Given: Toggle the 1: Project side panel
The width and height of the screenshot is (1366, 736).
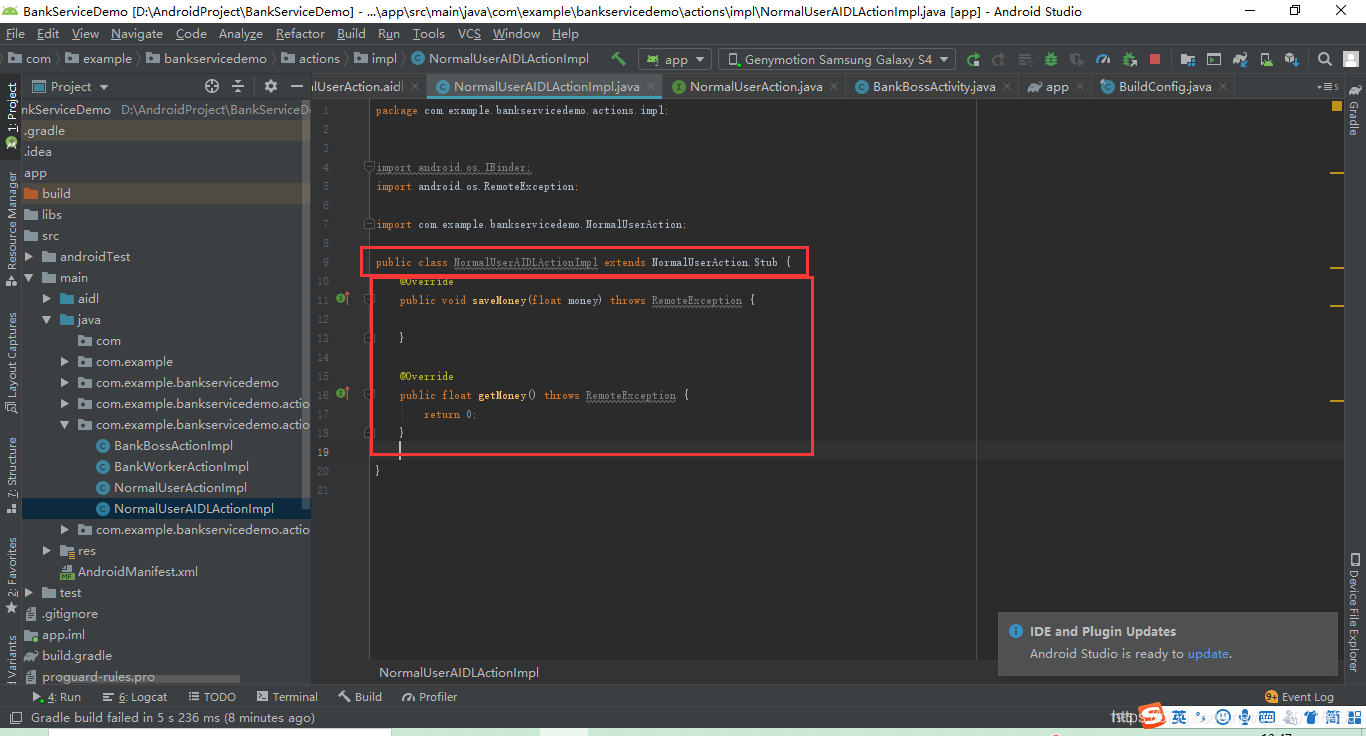Looking at the screenshot, I should pos(11,115).
